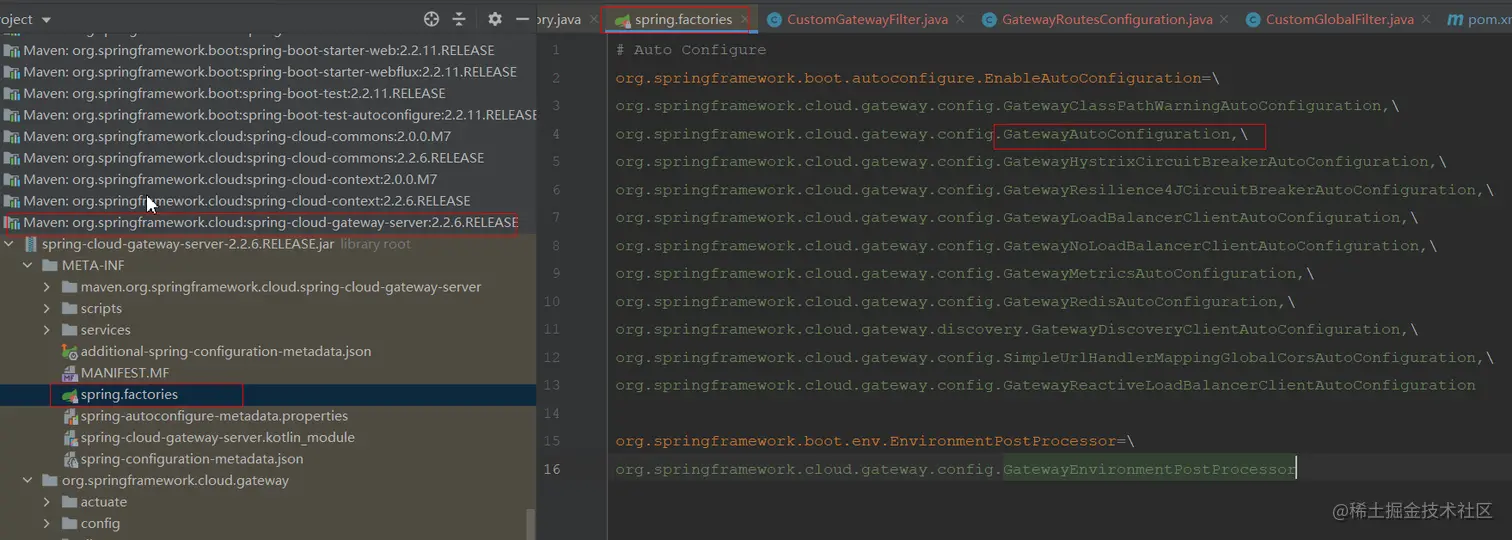Click line number 15 in the gutter
Image resolution: width=1512 pixels, height=540 pixels.
point(553,441)
